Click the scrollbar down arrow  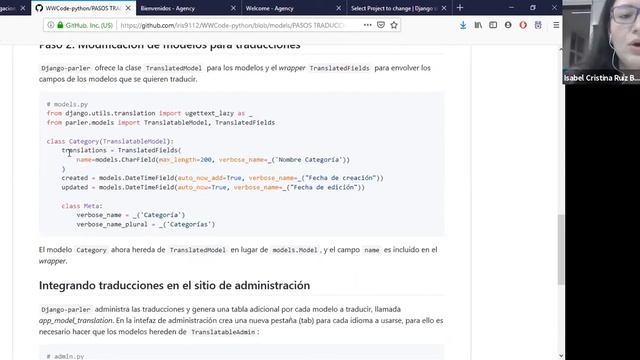pyautogui.click(x=561, y=356)
